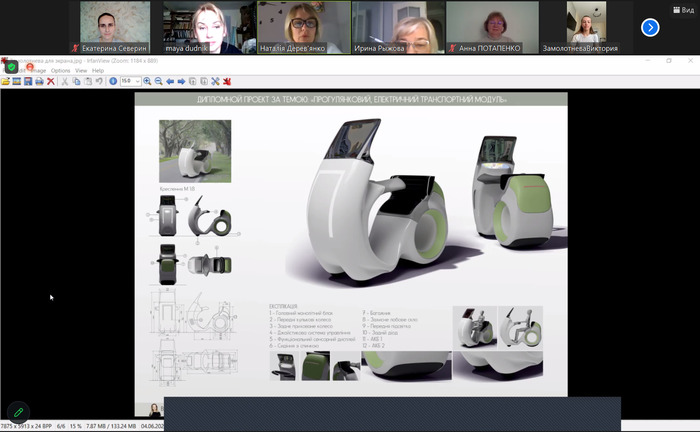700x432 pixels.
Task: Expand the zoom percentage dropdown
Action: point(138,82)
